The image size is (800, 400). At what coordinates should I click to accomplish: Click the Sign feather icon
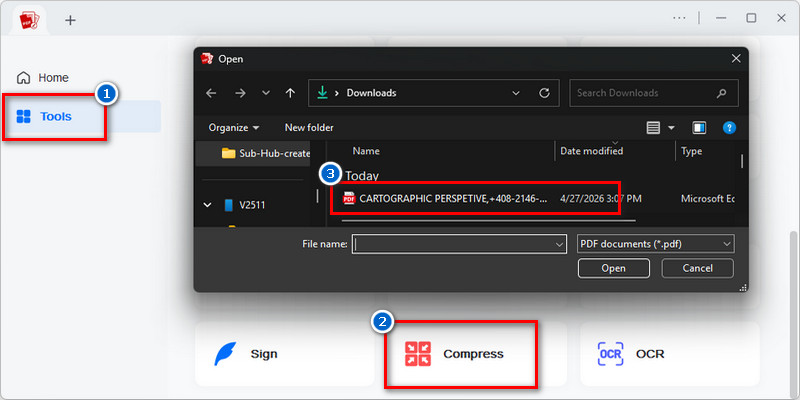pyautogui.click(x=225, y=354)
